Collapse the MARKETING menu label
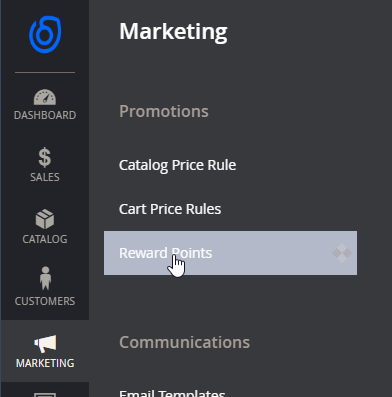 (x=45, y=363)
